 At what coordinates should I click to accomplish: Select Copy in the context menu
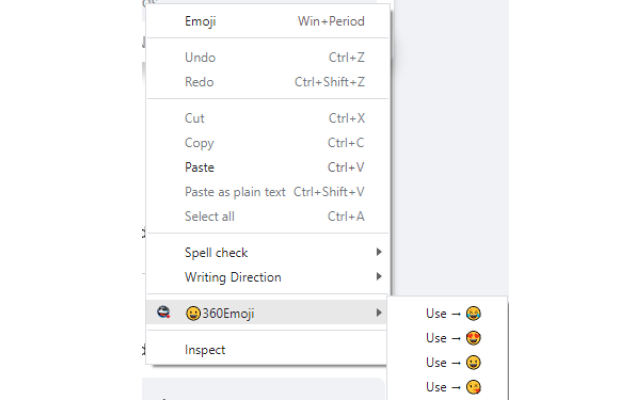pyautogui.click(x=267, y=143)
